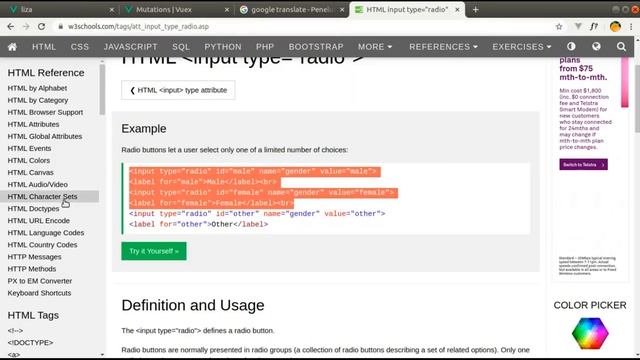Open HTML by Category link

[x=38, y=100]
